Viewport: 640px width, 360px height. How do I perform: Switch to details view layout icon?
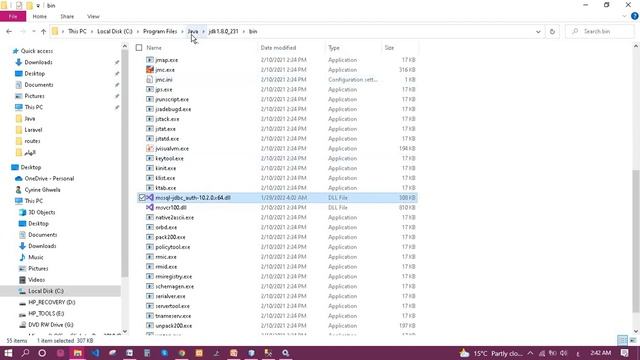coord(622,340)
